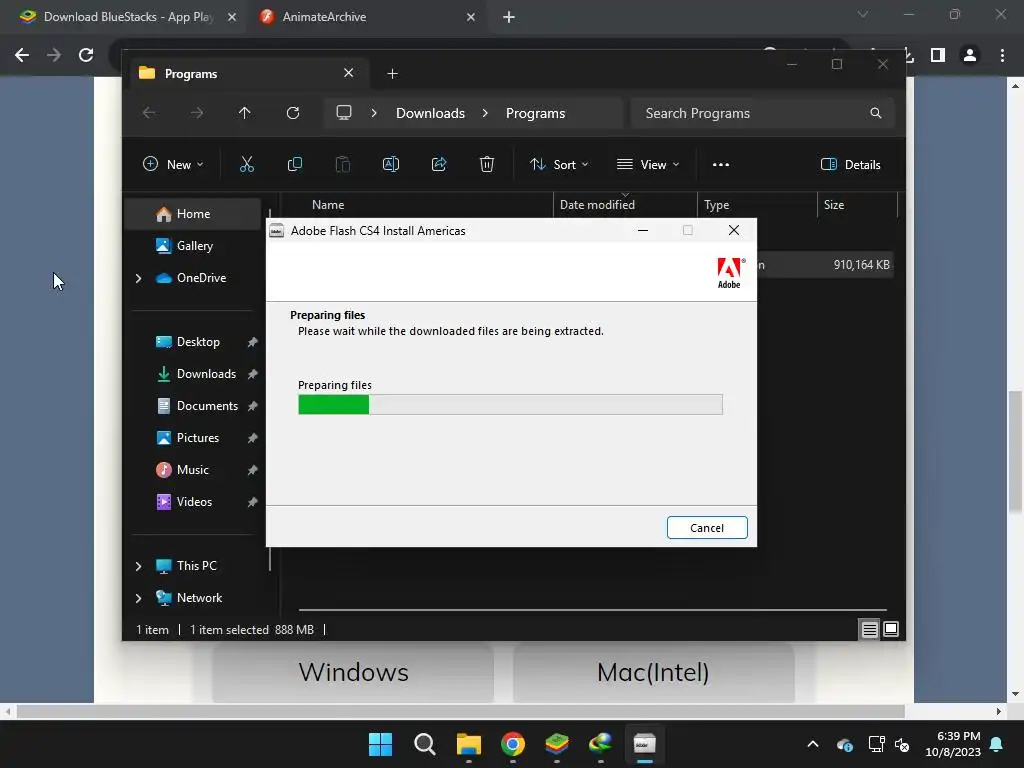Click the Copy icon in Explorer toolbar
Screen dimensions: 1024x768
point(295,165)
